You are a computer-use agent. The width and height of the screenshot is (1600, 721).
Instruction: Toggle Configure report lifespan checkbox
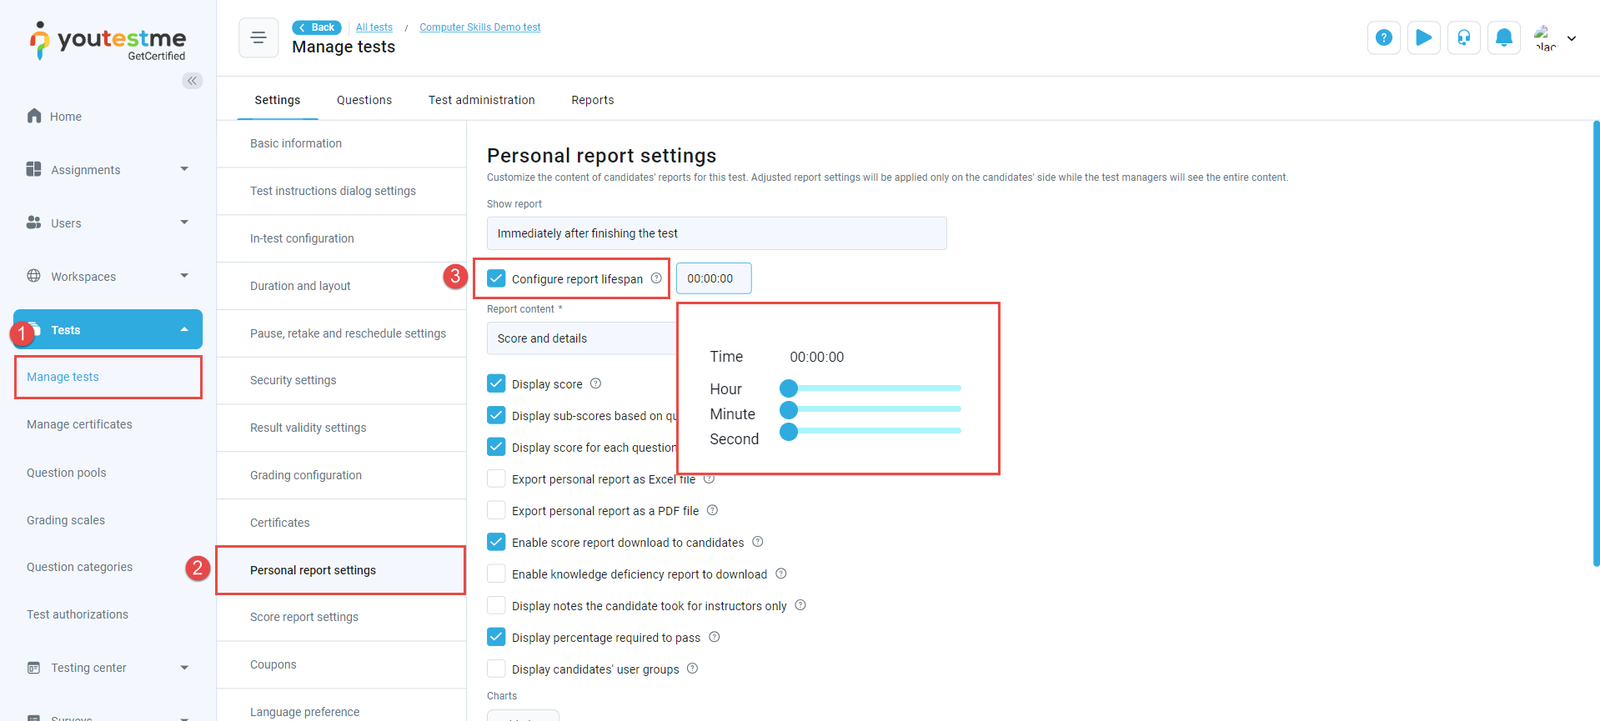[x=496, y=278]
